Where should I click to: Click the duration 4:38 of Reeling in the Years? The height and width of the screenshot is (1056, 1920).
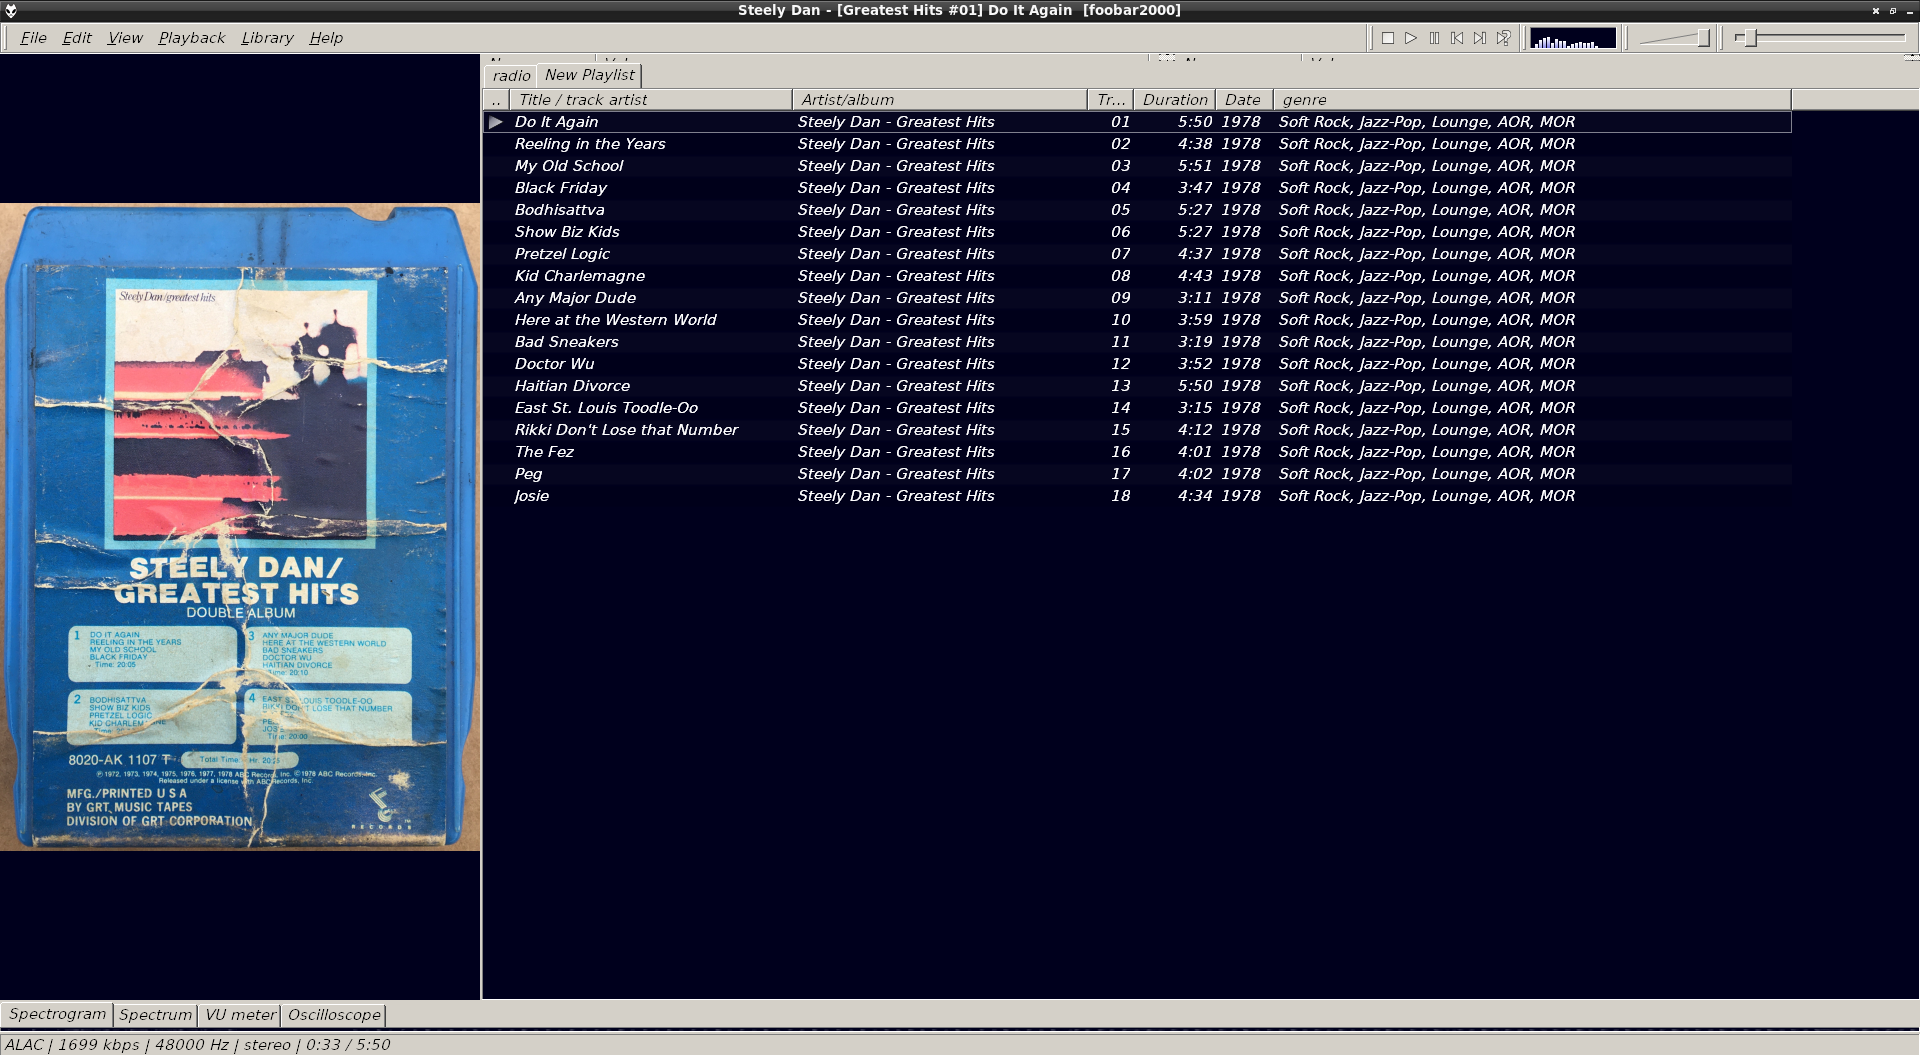[1195, 144]
